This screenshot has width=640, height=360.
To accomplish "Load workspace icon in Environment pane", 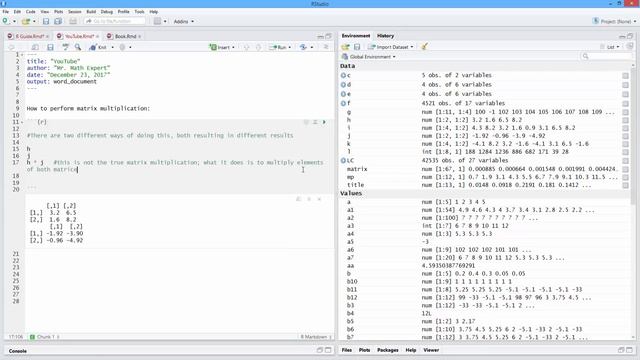I will click(345, 47).
